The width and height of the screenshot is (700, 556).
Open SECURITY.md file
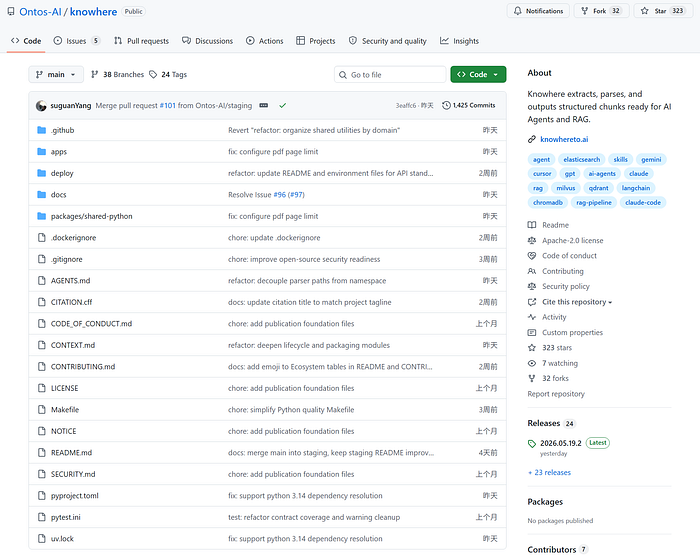tap(73, 474)
